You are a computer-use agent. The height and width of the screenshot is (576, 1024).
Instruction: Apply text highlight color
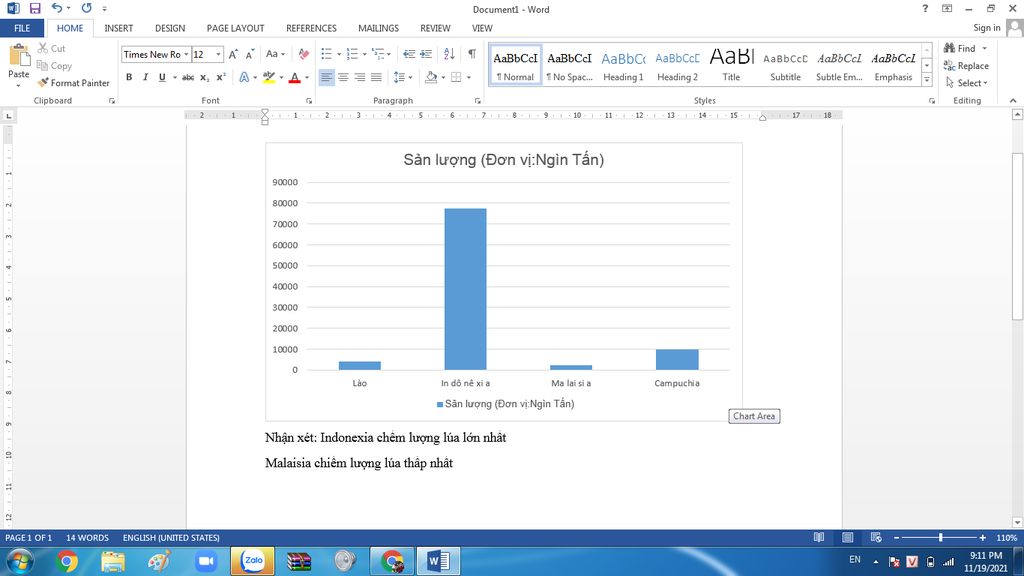click(268, 77)
